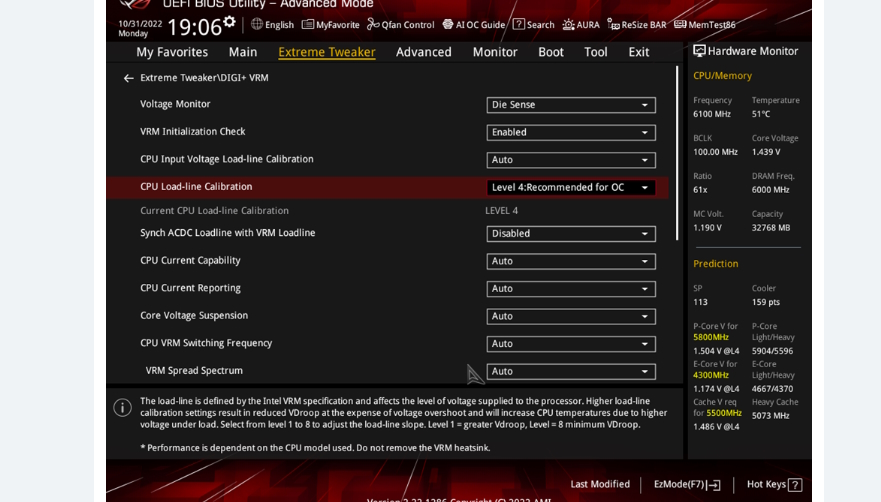Click the settings gear beside the clock

point(229,22)
